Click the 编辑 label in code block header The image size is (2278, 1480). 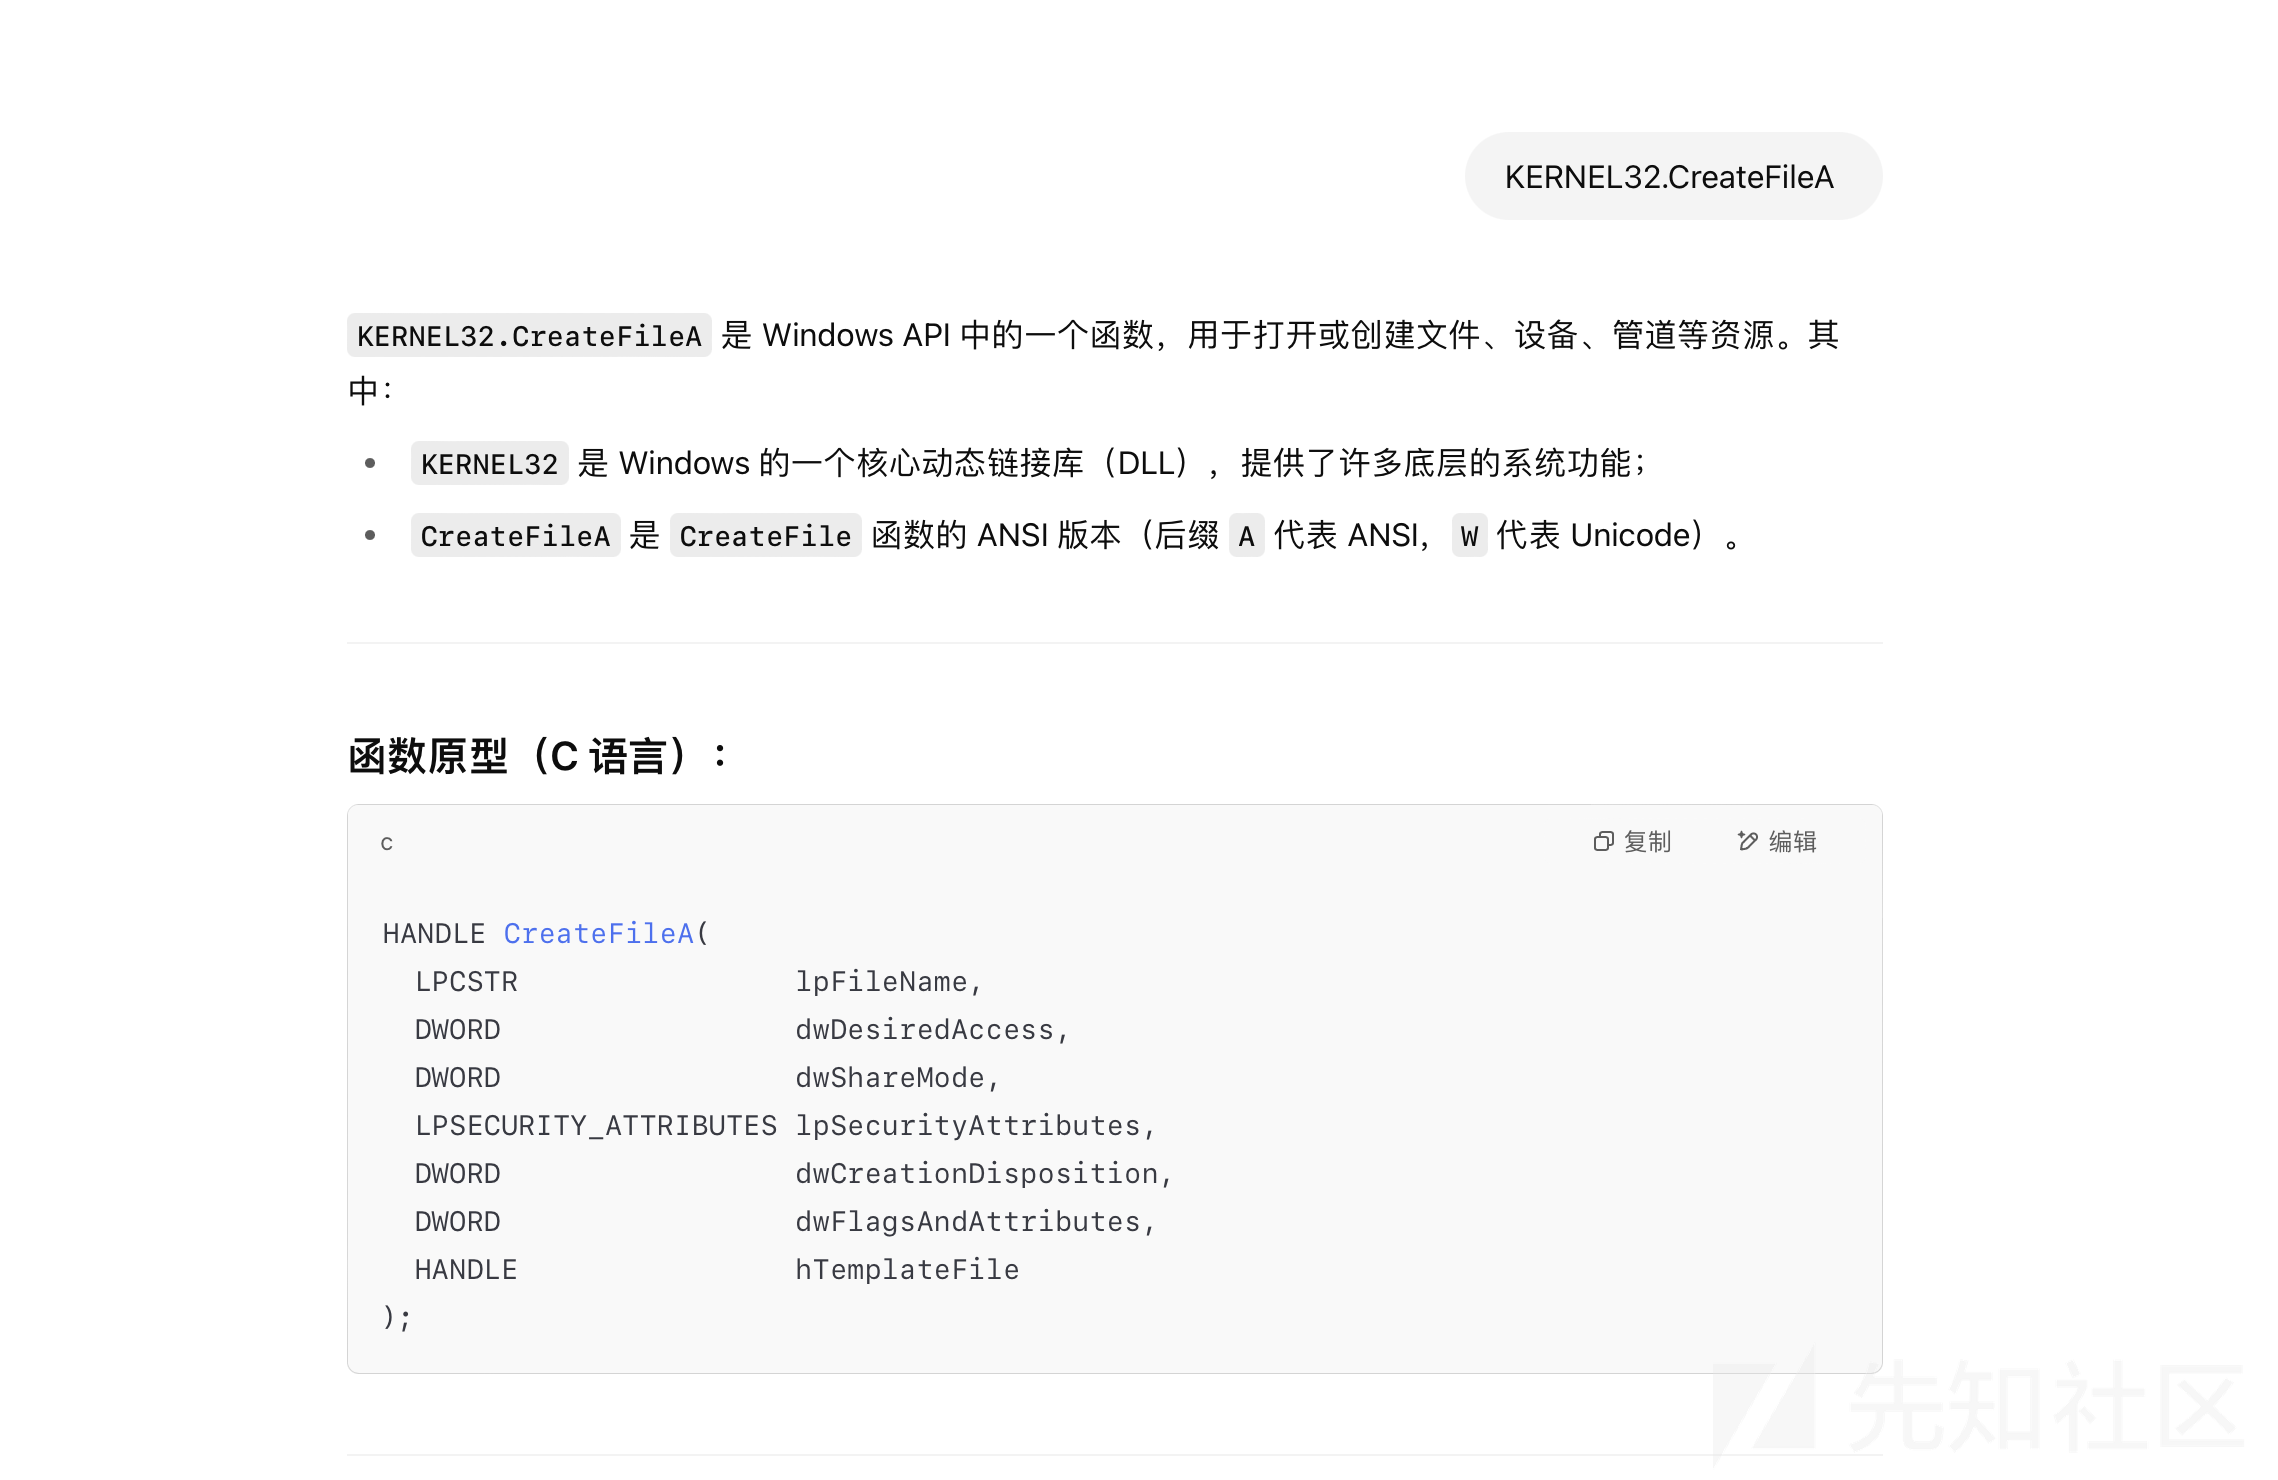click(x=1793, y=842)
